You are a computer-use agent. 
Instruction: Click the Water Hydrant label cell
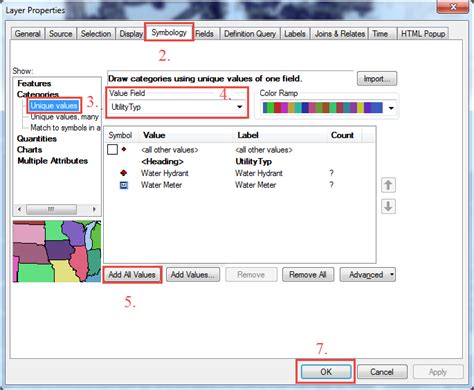259,173
